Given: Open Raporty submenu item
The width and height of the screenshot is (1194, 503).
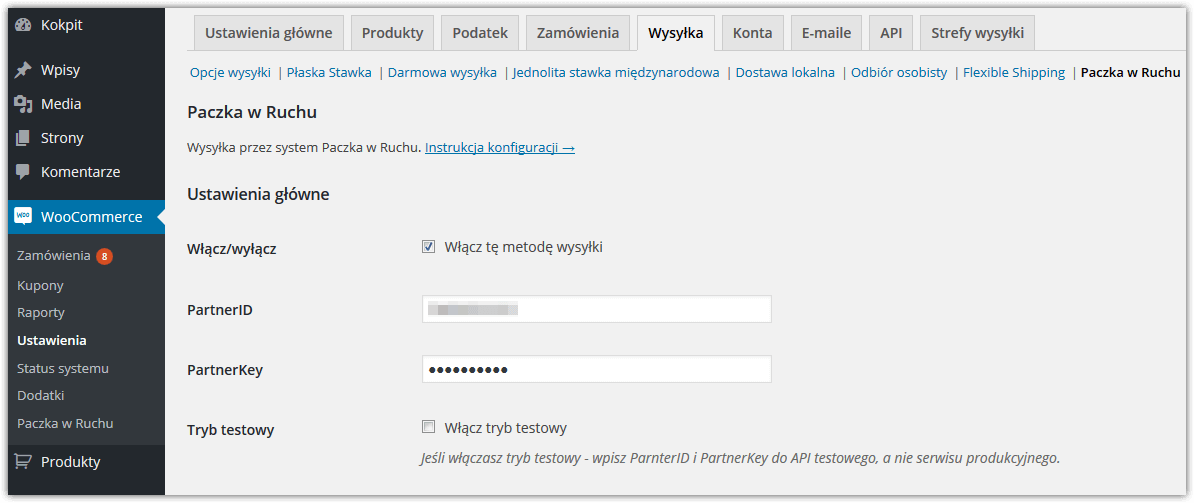Looking at the screenshot, I should [x=40, y=313].
